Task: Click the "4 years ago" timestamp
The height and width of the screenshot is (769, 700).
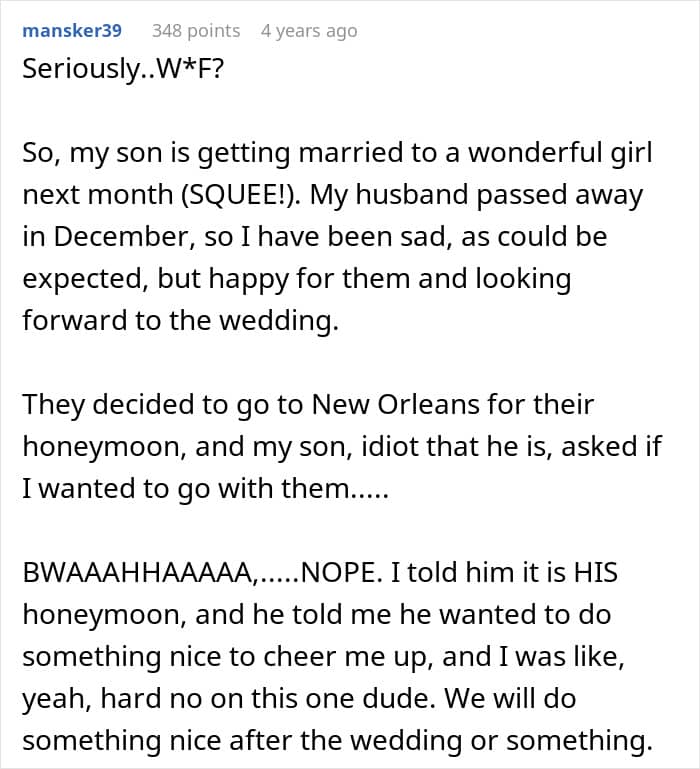Action: pos(308,30)
